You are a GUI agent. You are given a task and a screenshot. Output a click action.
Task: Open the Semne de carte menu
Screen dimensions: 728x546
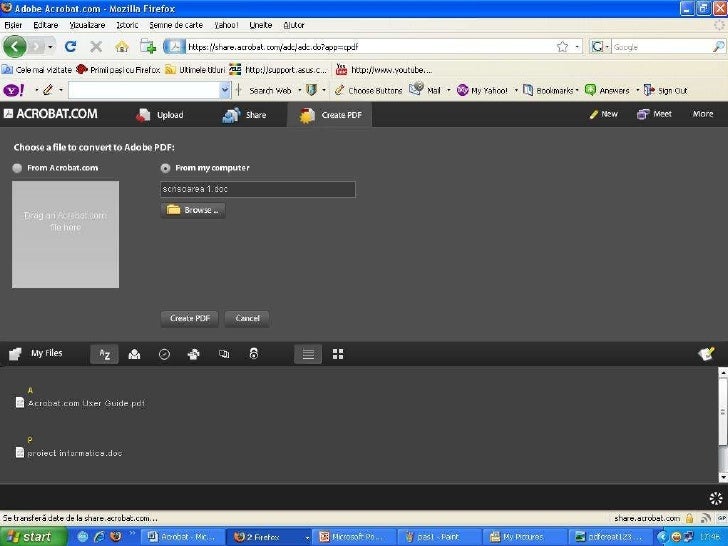[176, 25]
